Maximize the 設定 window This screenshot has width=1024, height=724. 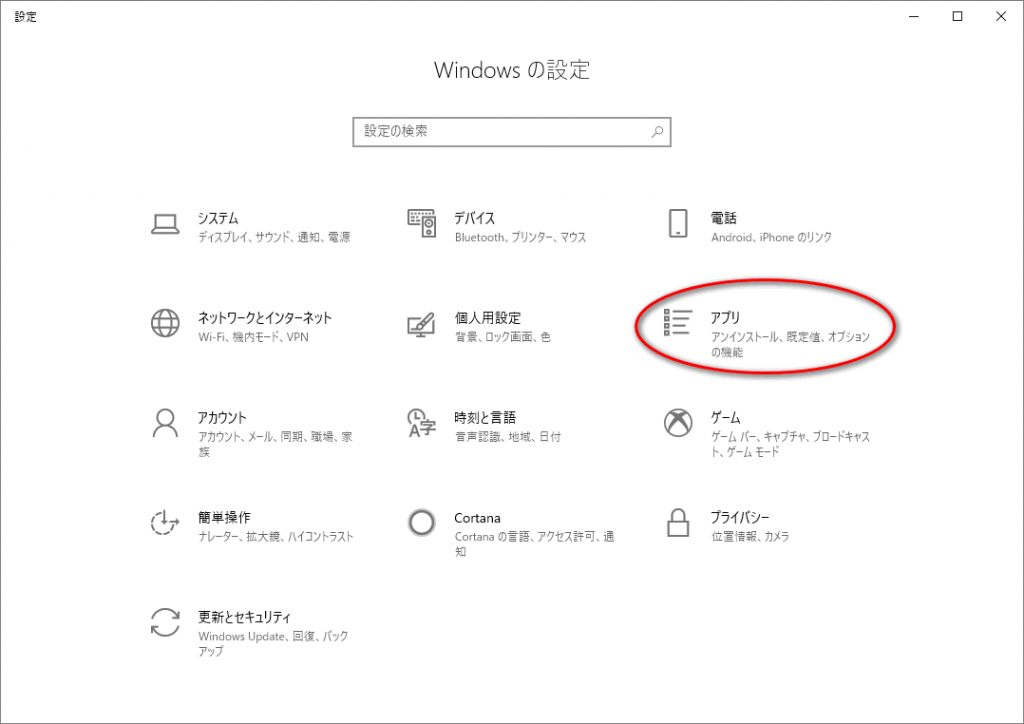coord(957,16)
